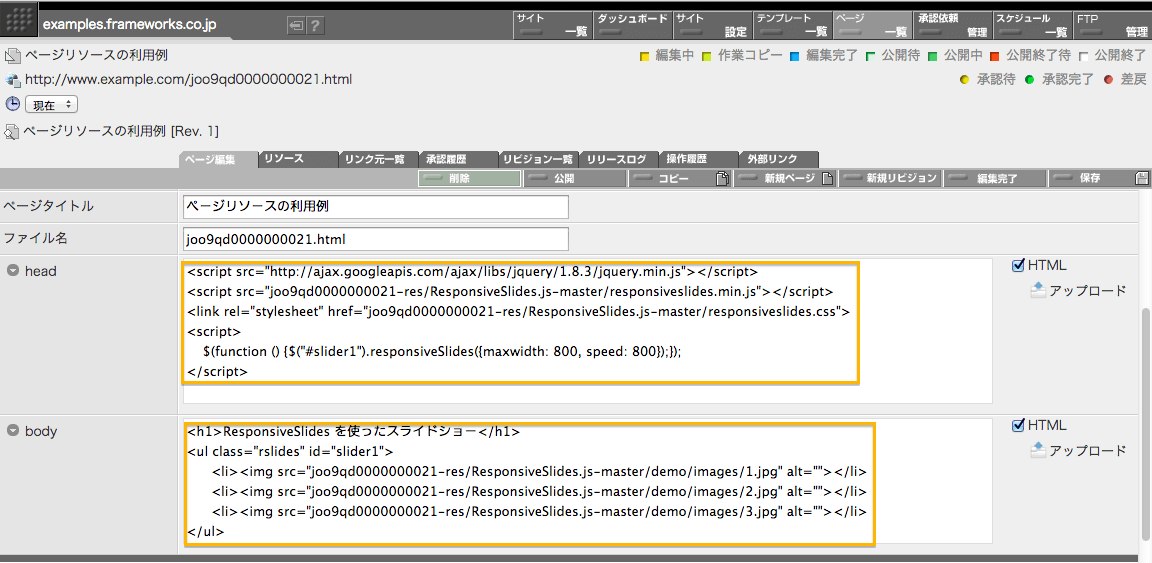This screenshot has height=563, width=1152.
Task: Open テンプレート一覧 in top navigation
Action: pos(792,25)
